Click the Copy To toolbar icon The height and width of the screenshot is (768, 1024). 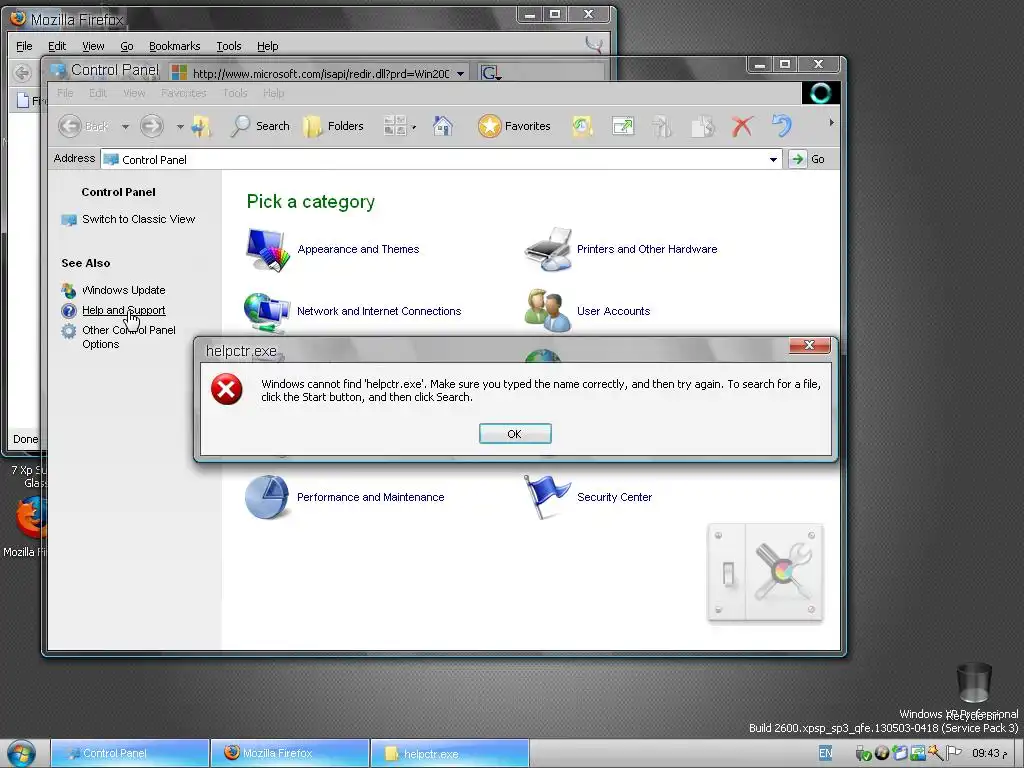703,126
